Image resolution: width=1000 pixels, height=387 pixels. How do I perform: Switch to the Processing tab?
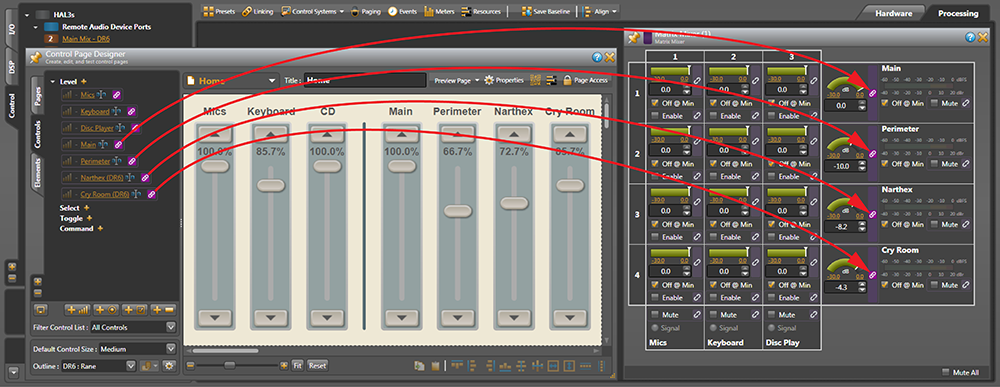(957, 13)
